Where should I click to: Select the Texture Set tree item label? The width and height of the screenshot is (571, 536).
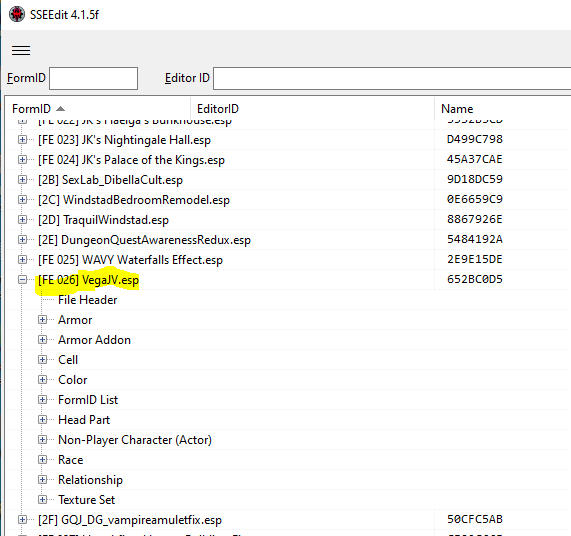click(x=87, y=500)
